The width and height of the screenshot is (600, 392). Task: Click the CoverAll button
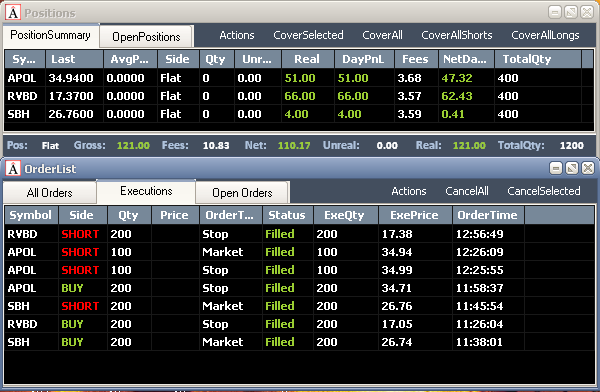click(382, 35)
